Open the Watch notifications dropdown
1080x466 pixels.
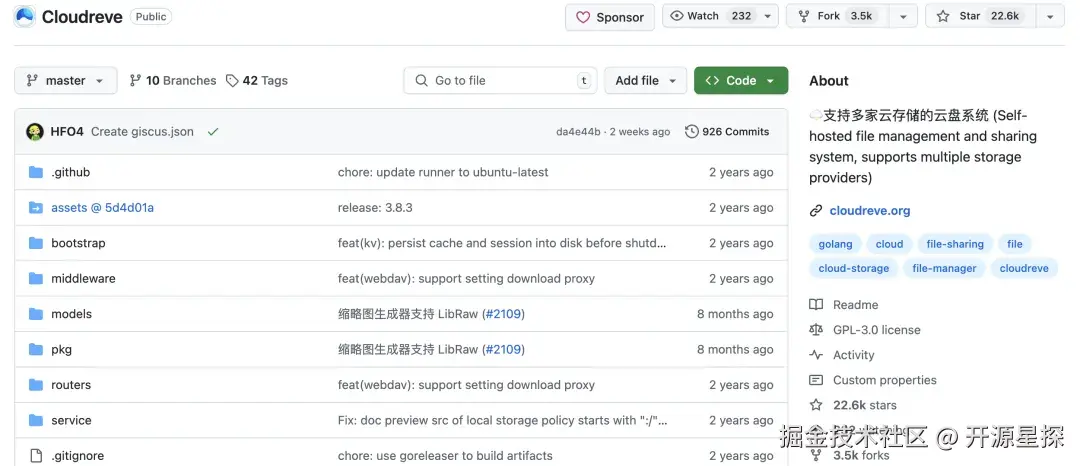coord(720,16)
